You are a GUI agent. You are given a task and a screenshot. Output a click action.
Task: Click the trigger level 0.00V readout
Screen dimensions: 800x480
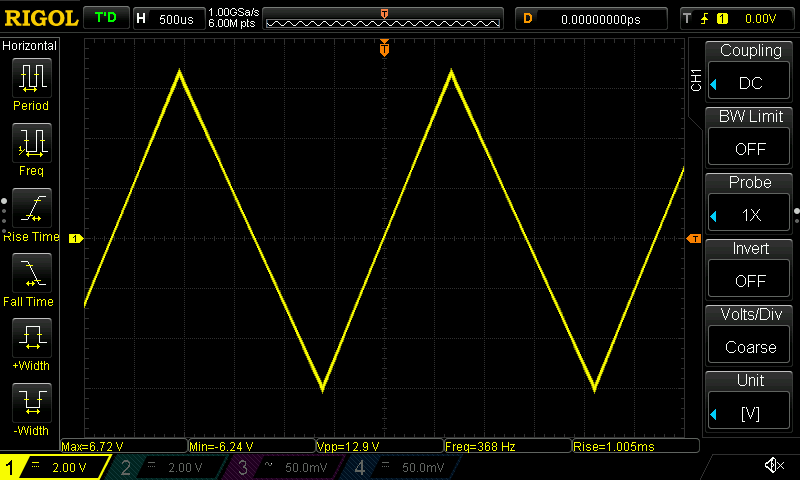tap(760, 19)
